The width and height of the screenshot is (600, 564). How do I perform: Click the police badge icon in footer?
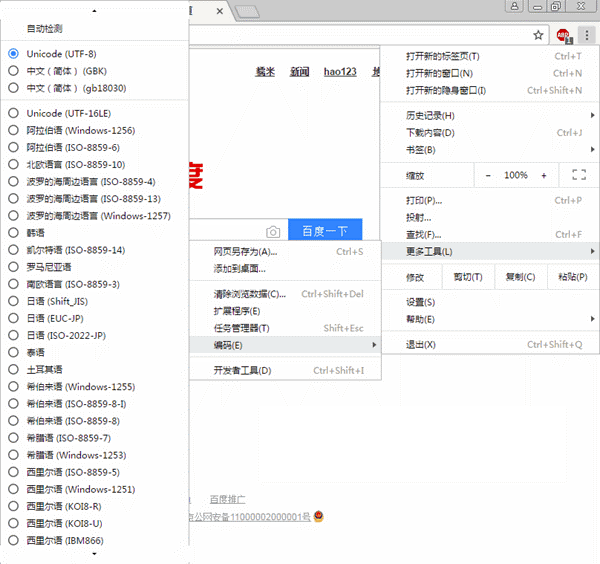(318, 517)
